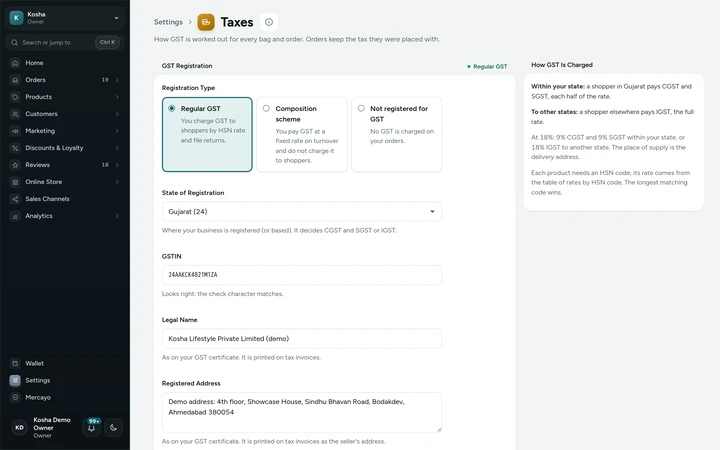Viewport: 720px width, 450px height.
Task: Click the 'How GST Is Charged' heading
Action: point(562,65)
